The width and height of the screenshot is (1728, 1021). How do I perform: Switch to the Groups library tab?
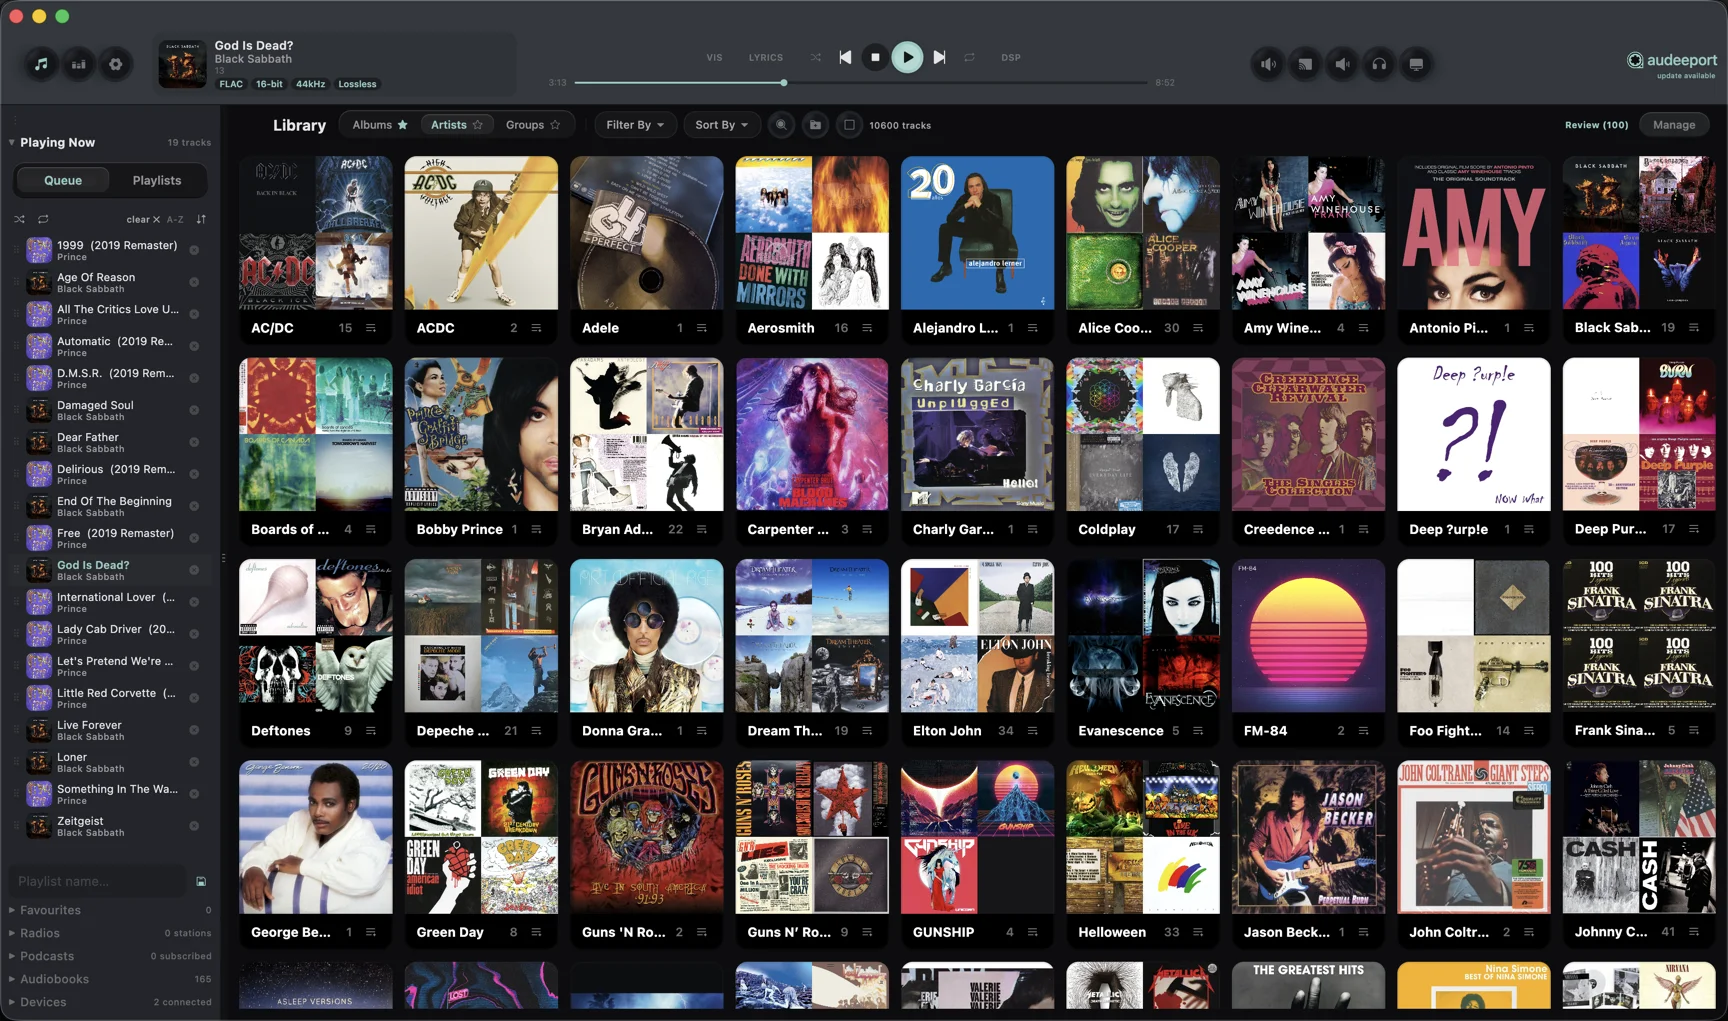point(533,125)
